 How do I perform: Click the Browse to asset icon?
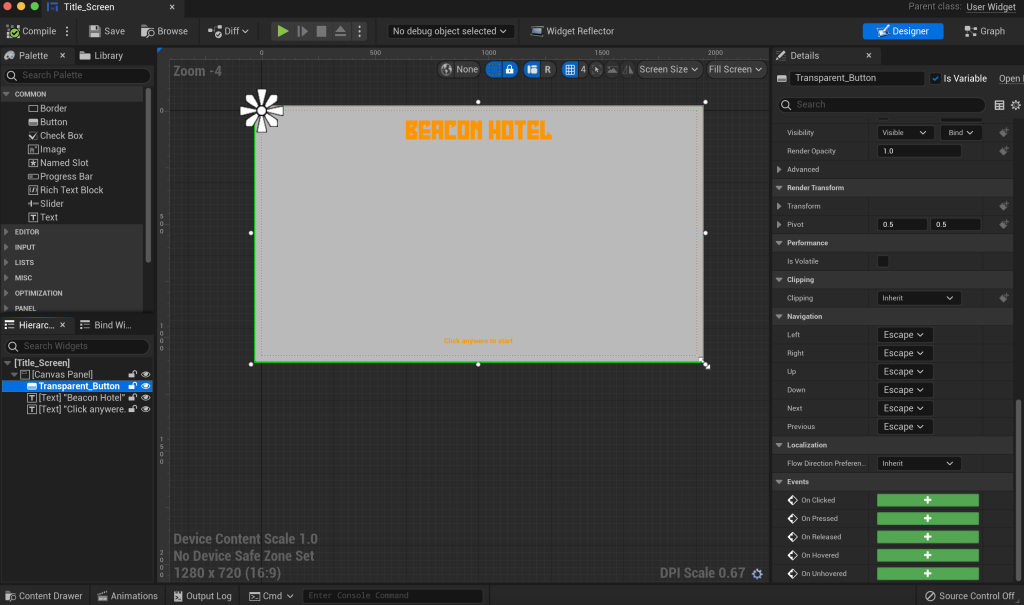(x=148, y=31)
